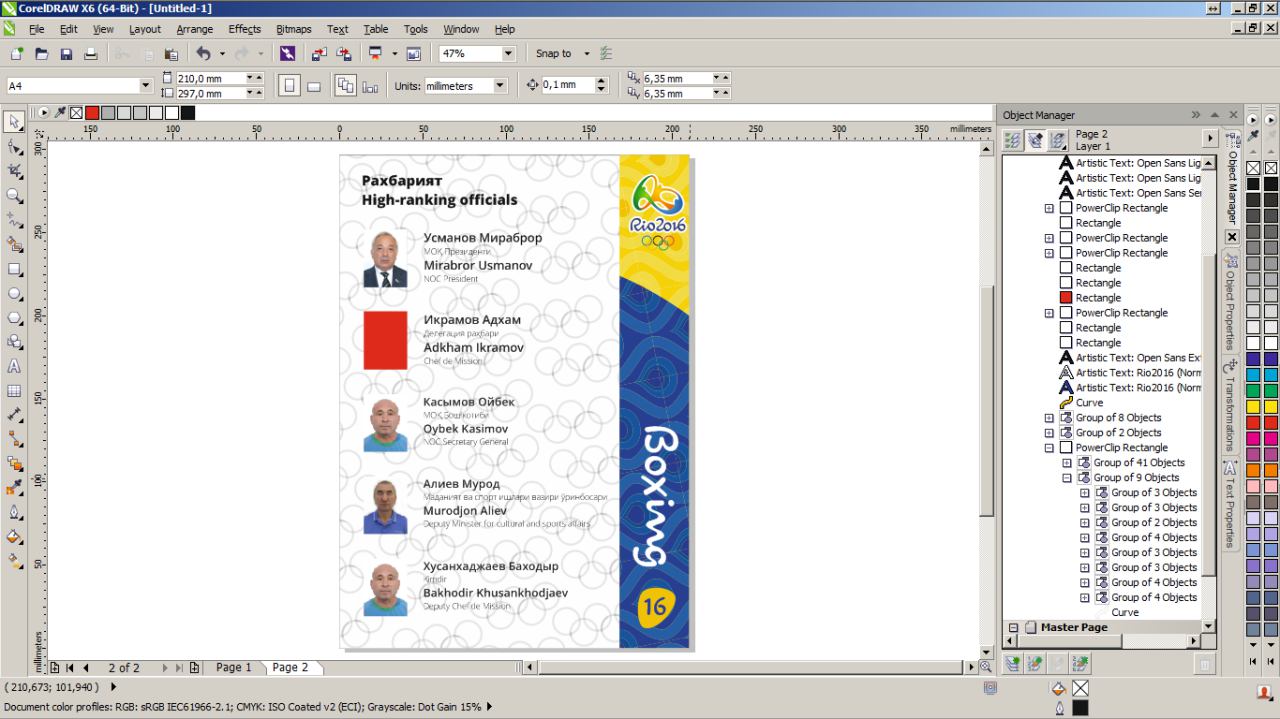The height and width of the screenshot is (719, 1280).
Task: Click the nudge distance 0,1 mm field
Action: tap(566, 86)
